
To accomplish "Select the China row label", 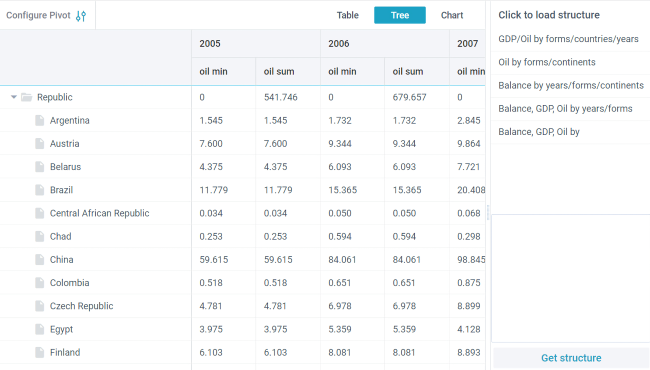I will pyautogui.click(x=62, y=260).
